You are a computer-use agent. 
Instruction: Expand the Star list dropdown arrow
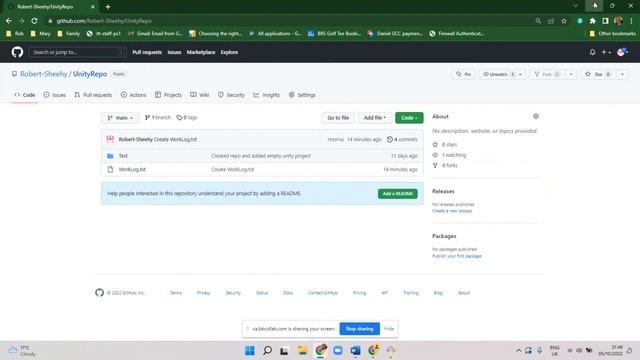[x=622, y=74]
